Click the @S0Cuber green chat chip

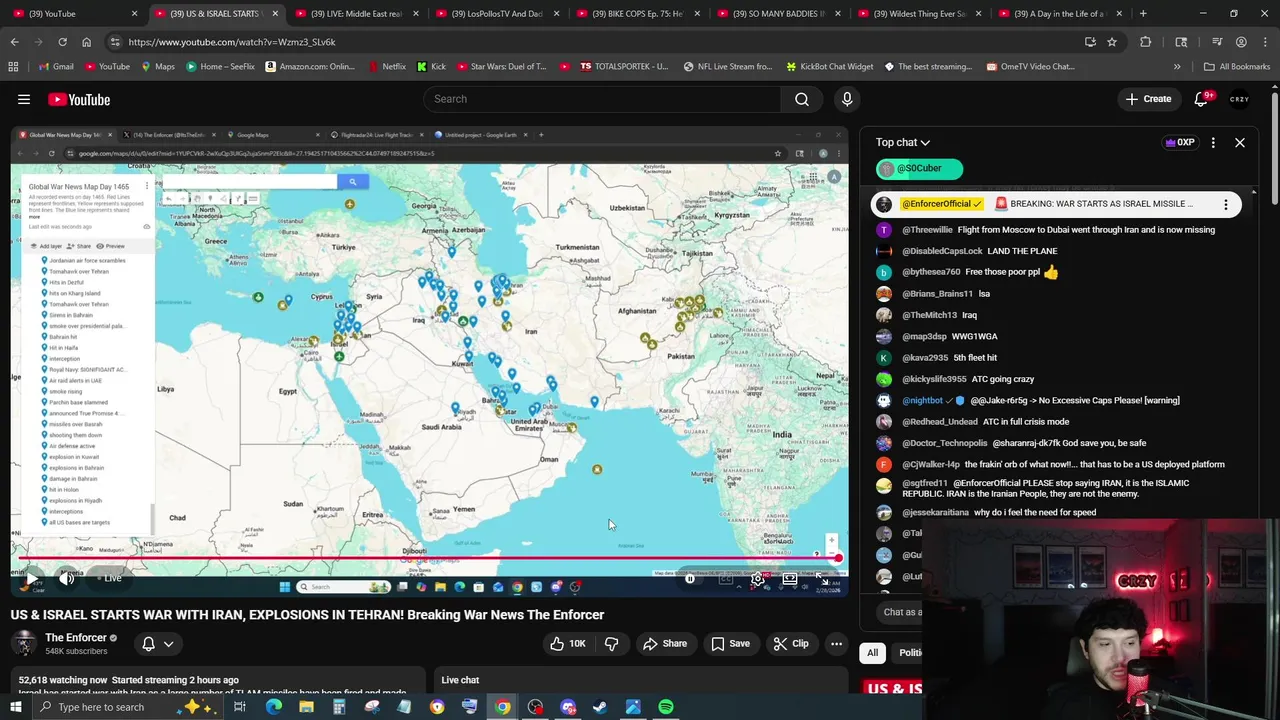tap(919, 169)
